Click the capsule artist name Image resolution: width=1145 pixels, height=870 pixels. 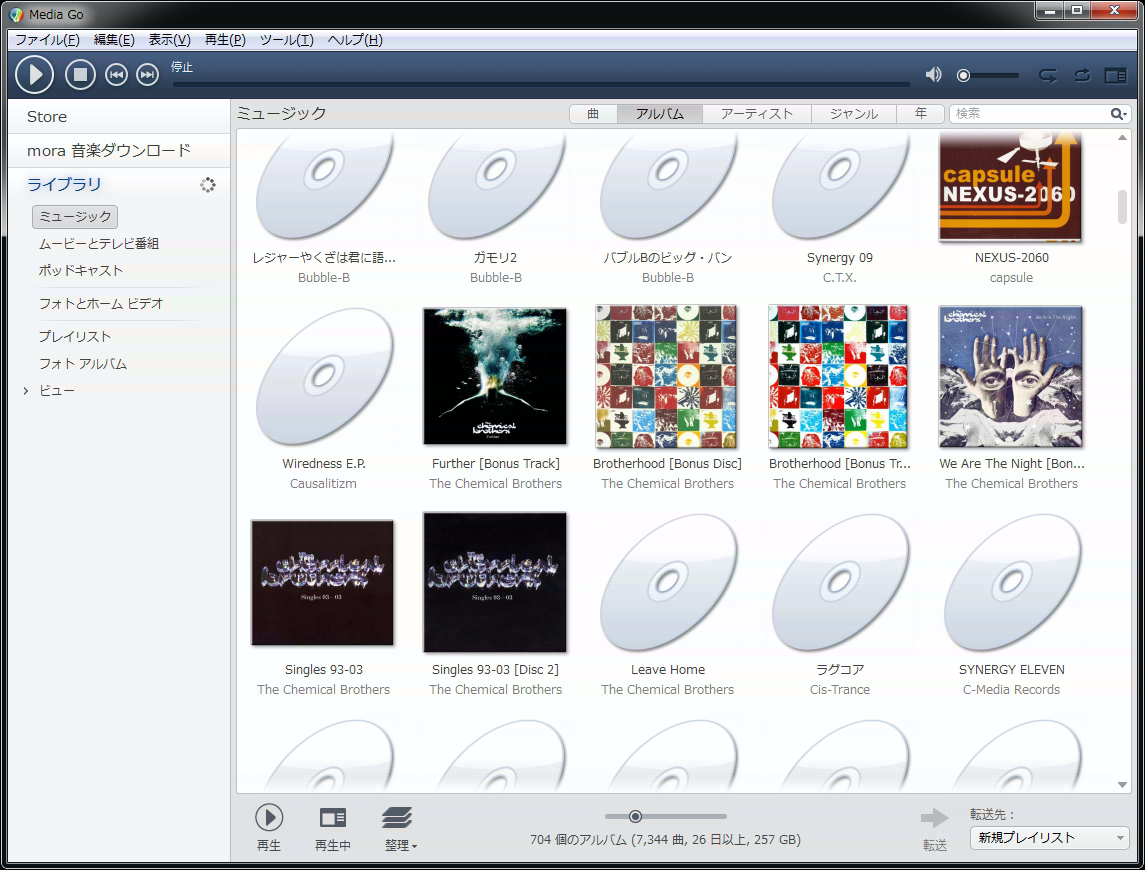pos(1011,278)
